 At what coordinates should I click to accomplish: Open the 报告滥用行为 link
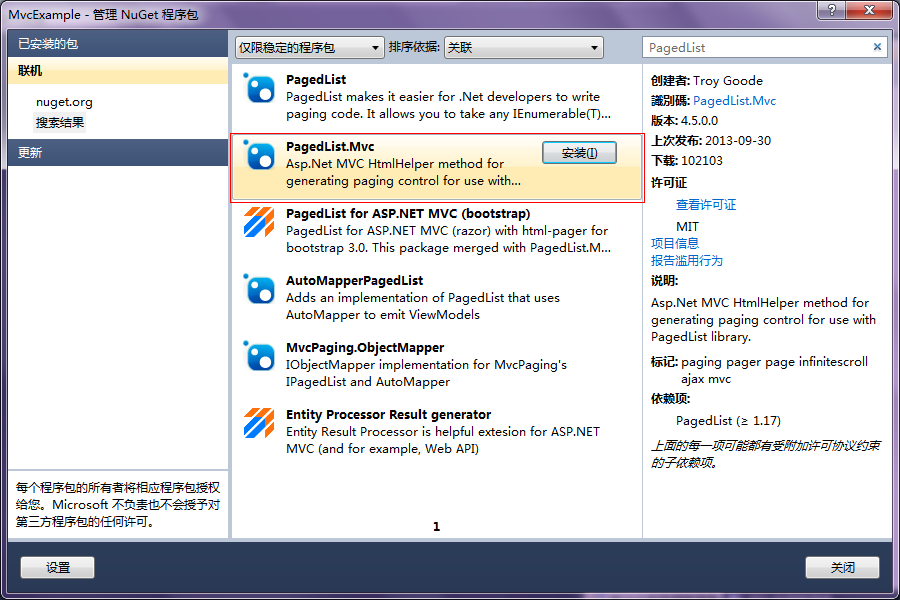pos(686,261)
